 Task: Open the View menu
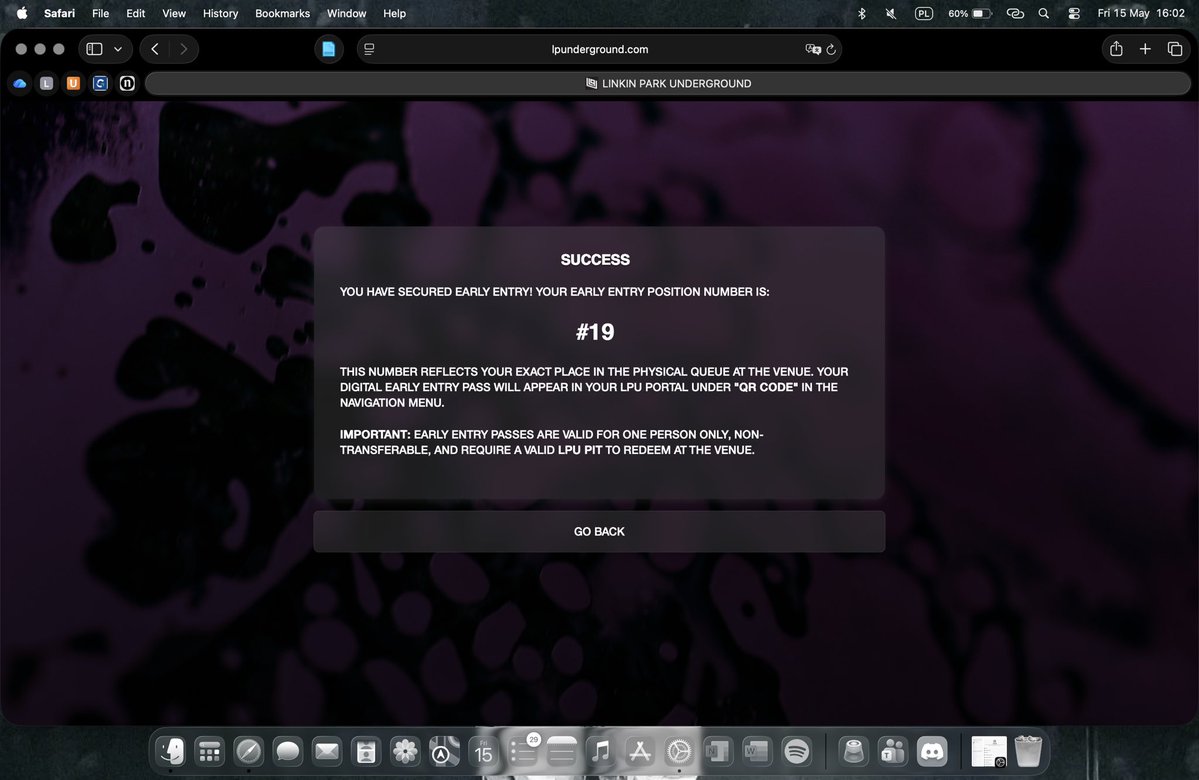pos(174,13)
